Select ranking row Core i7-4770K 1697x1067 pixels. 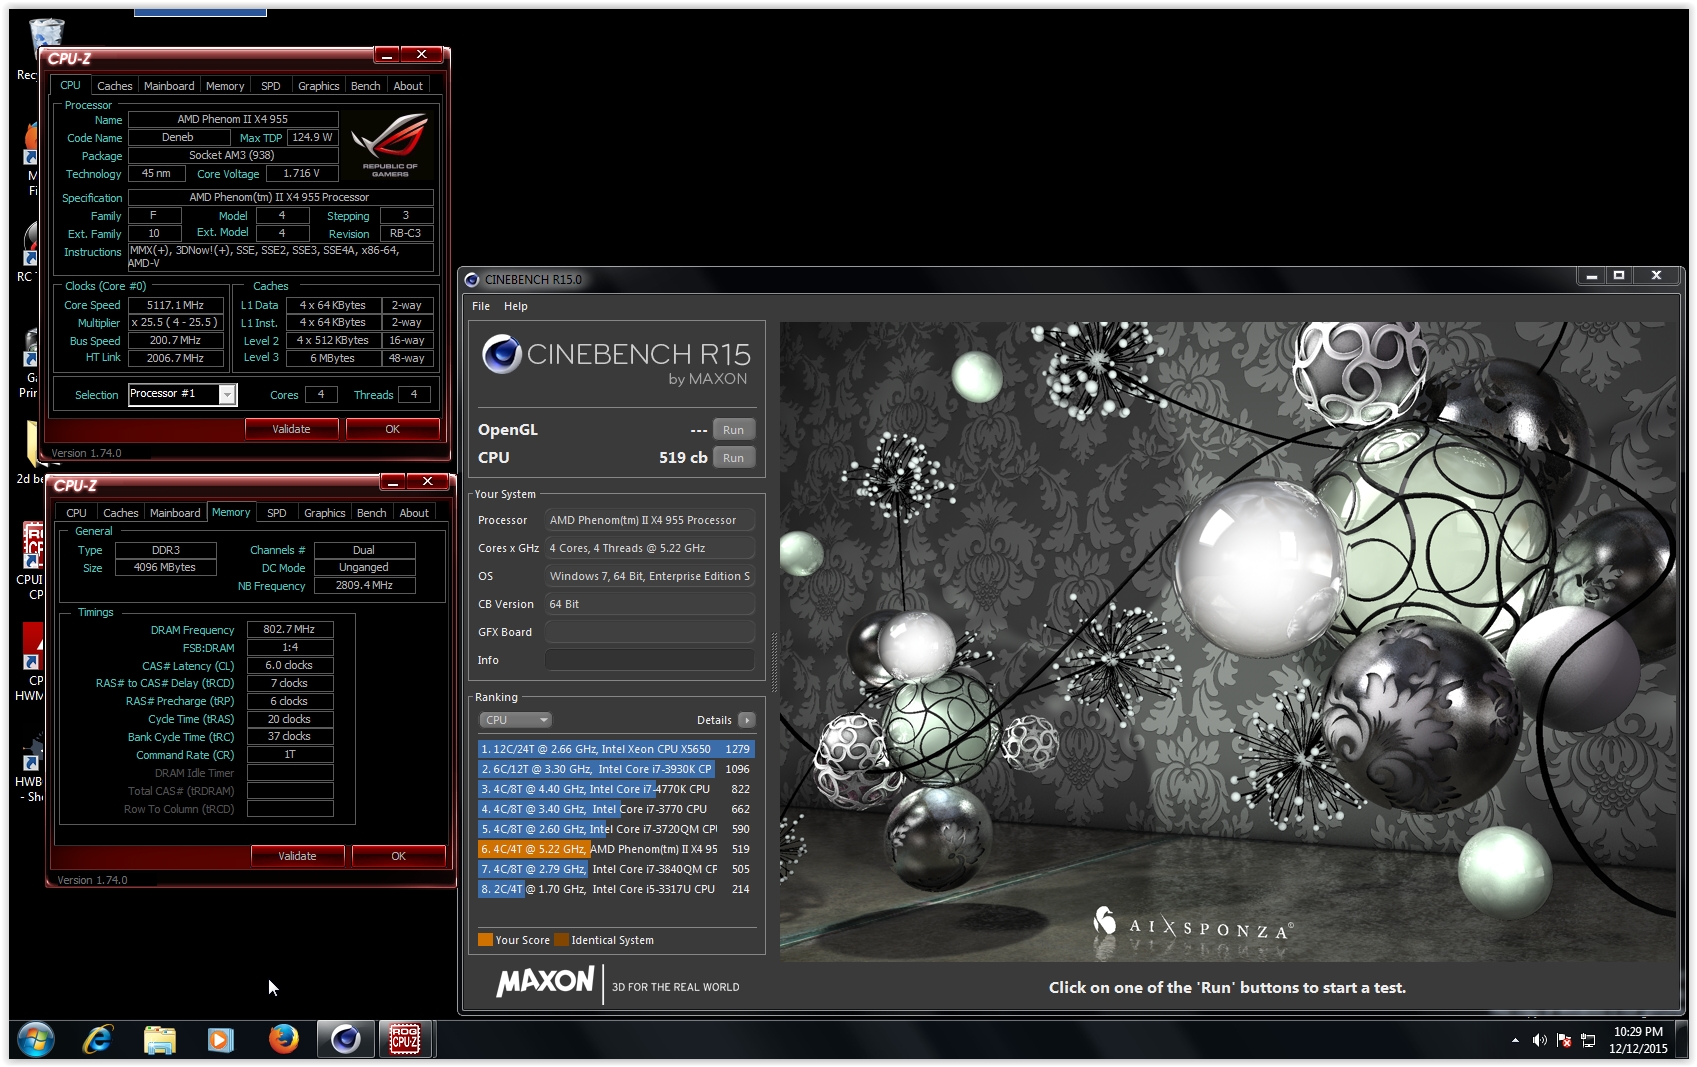coord(616,789)
